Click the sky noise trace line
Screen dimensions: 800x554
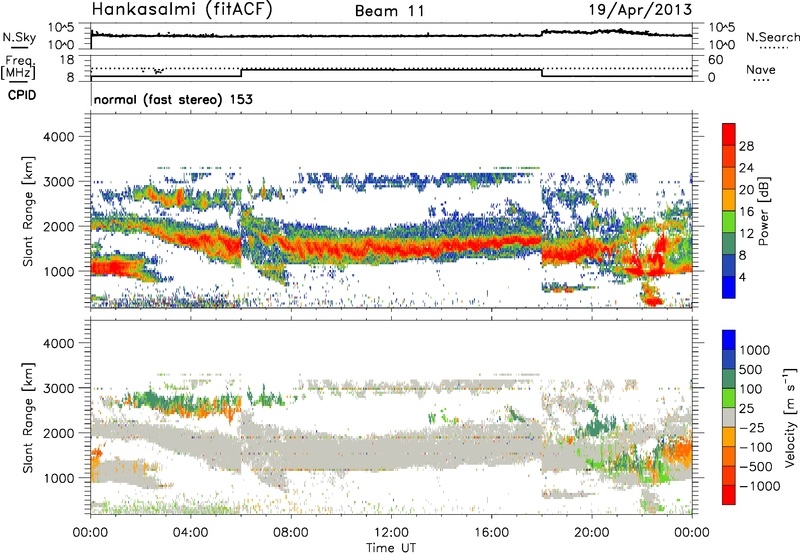click(x=391, y=35)
